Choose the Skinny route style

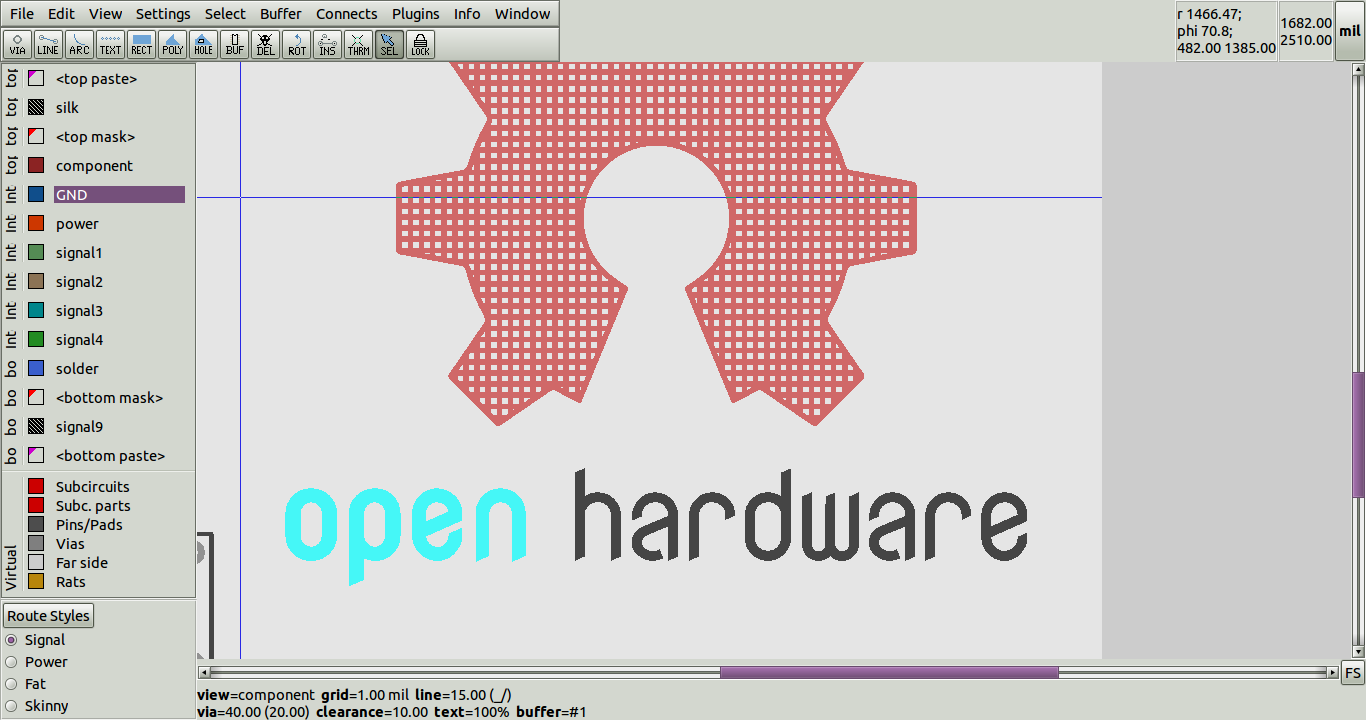tap(12, 706)
